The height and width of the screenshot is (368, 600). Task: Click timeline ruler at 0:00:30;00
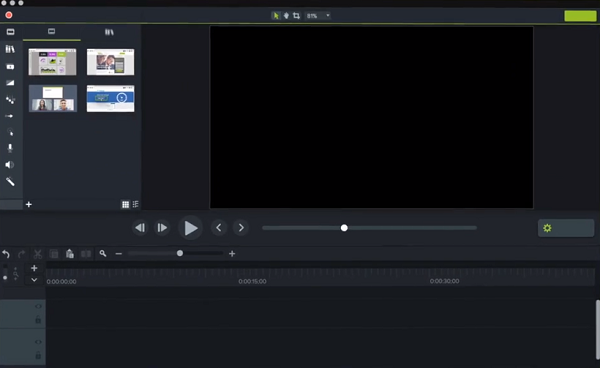point(444,281)
